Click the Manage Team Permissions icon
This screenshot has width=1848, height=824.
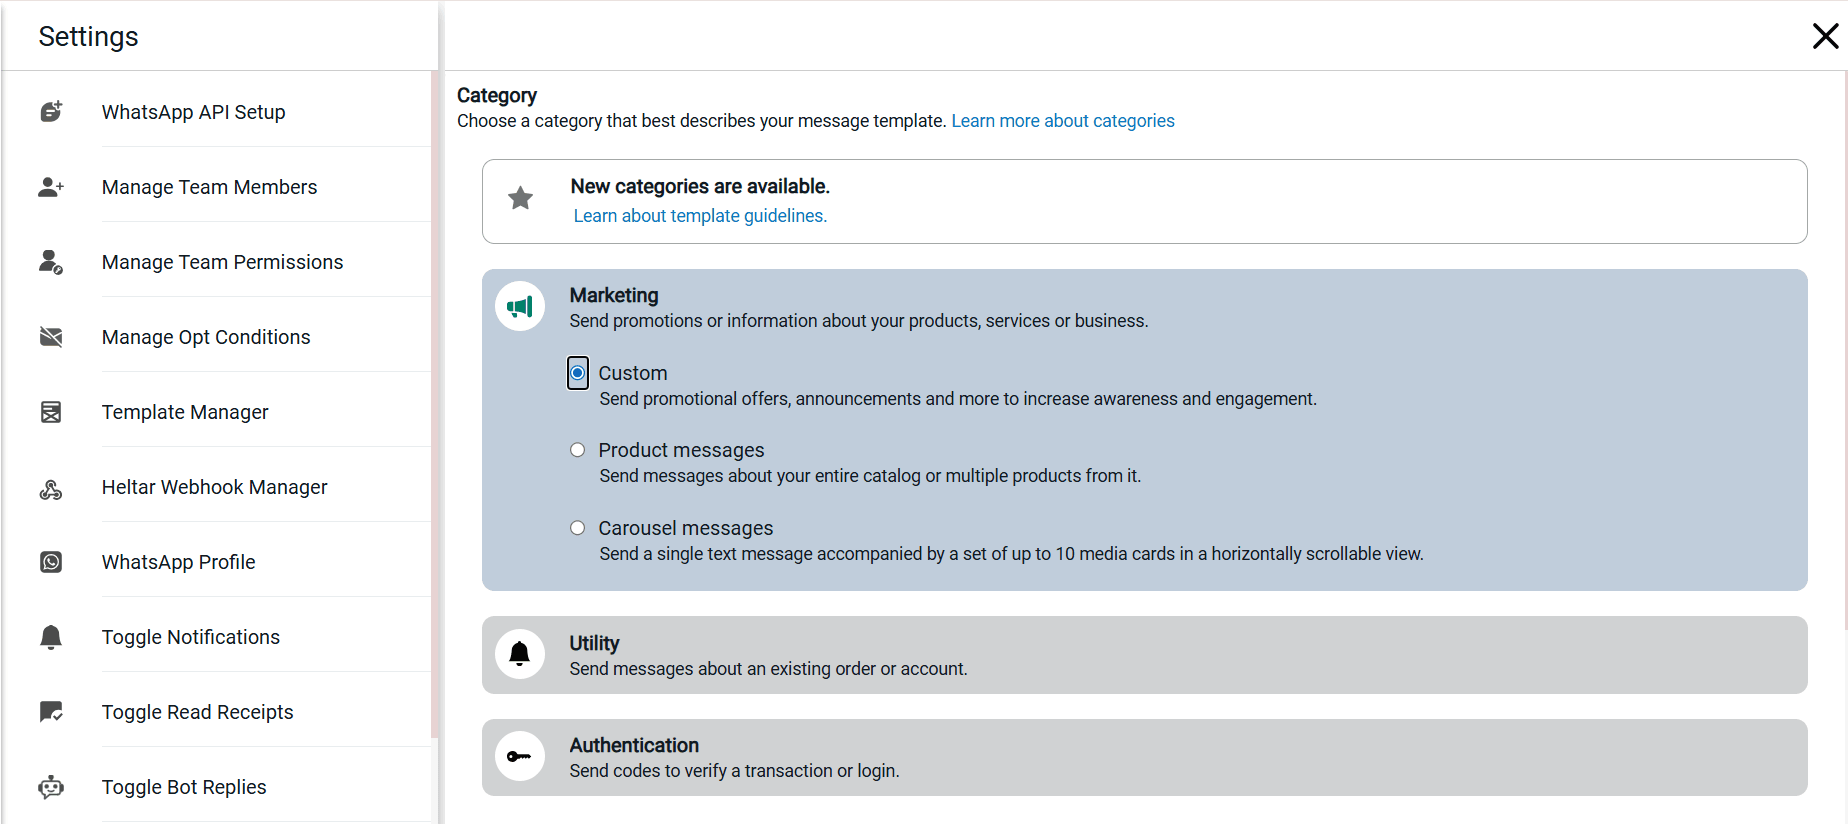[51, 262]
